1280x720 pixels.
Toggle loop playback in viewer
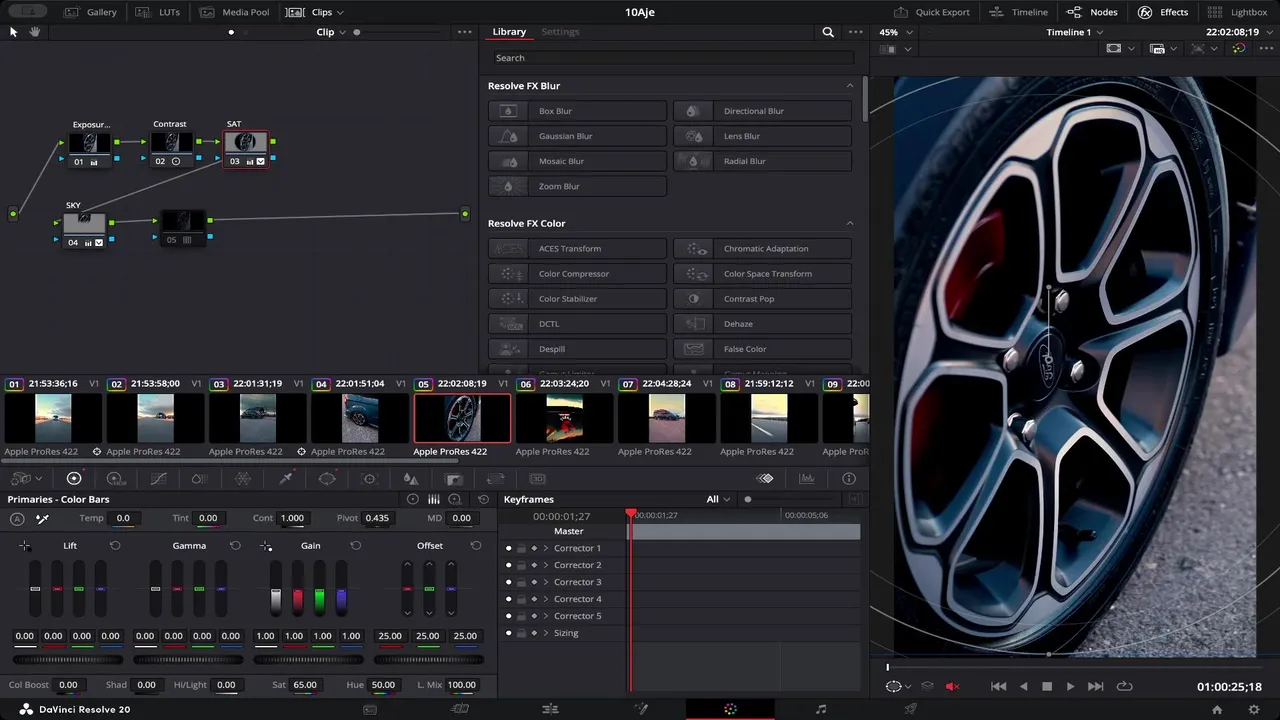pyautogui.click(x=1124, y=687)
